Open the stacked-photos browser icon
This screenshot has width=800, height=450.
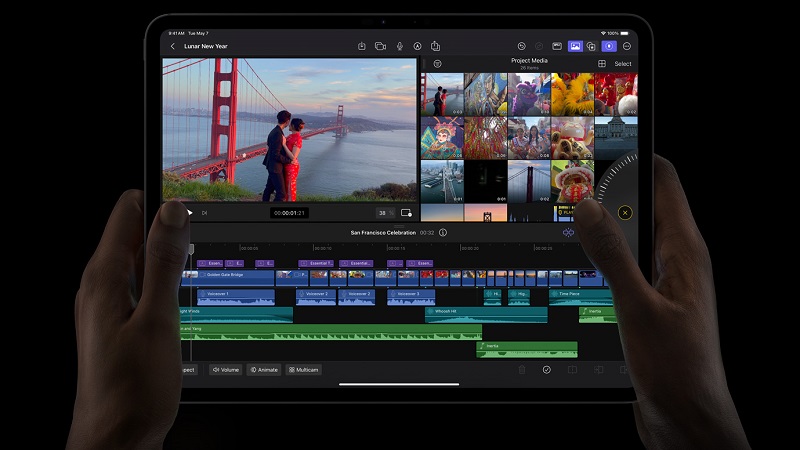tap(591, 46)
